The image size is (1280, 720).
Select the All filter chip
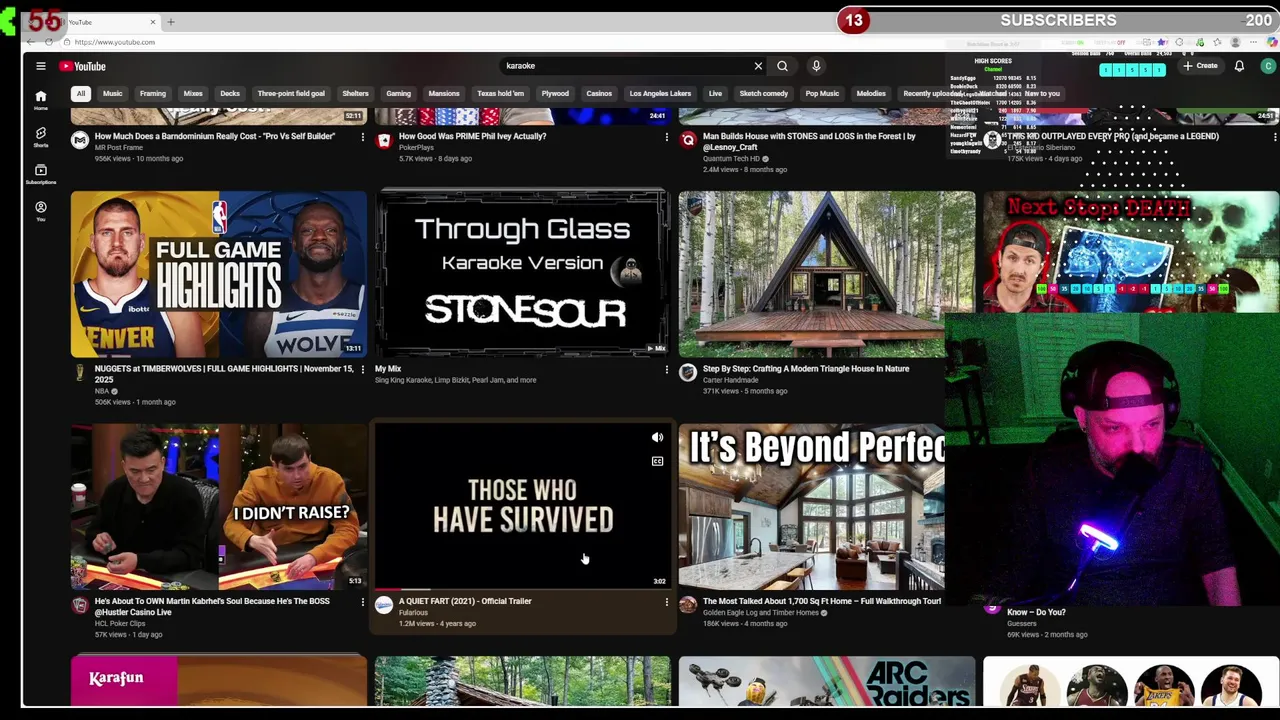click(81, 93)
